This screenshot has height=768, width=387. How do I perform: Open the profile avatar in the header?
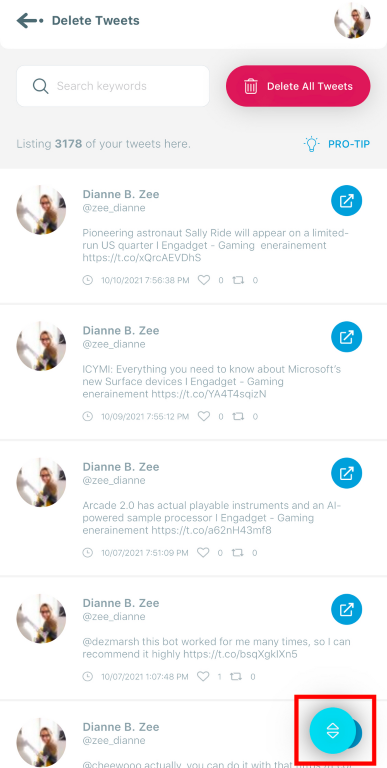click(x=352, y=21)
